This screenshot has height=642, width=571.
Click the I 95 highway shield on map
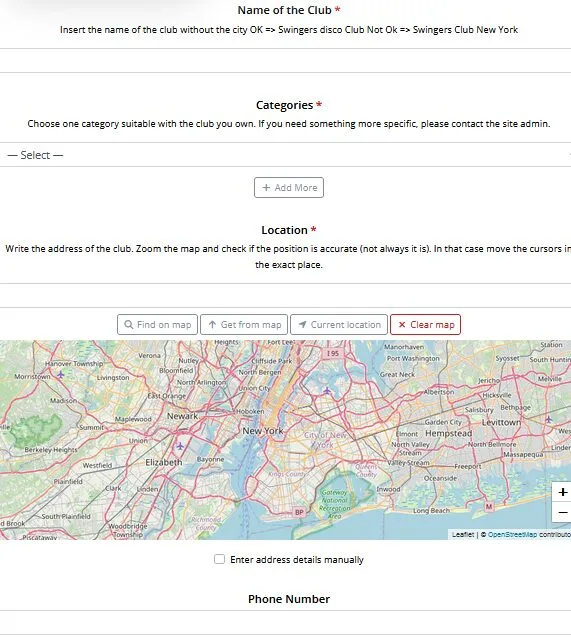tap(333, 353)
